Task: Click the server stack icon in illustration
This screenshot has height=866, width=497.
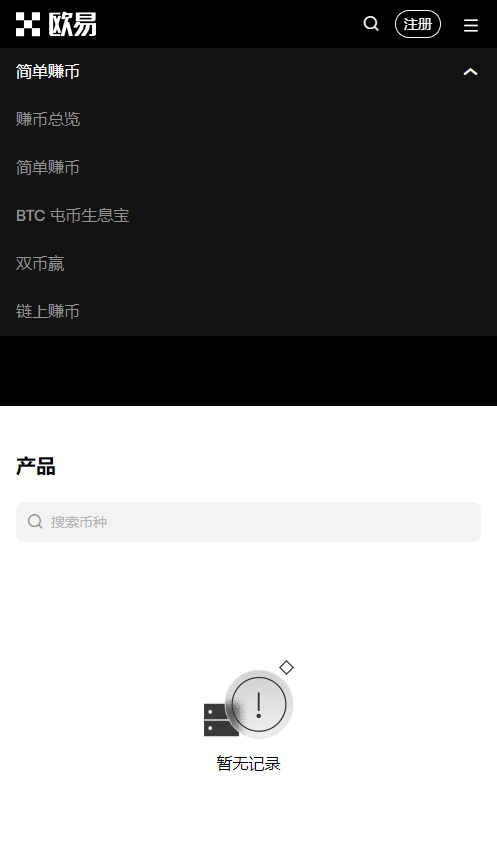Action: (x=219, y=720)
